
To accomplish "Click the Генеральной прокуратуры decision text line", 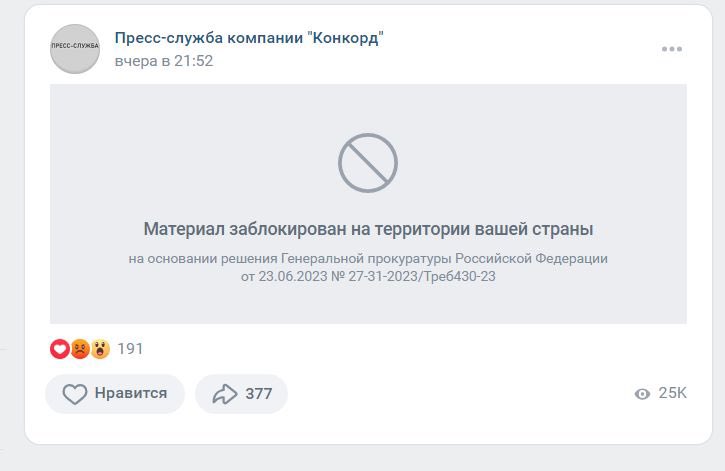I will point(368,258).
